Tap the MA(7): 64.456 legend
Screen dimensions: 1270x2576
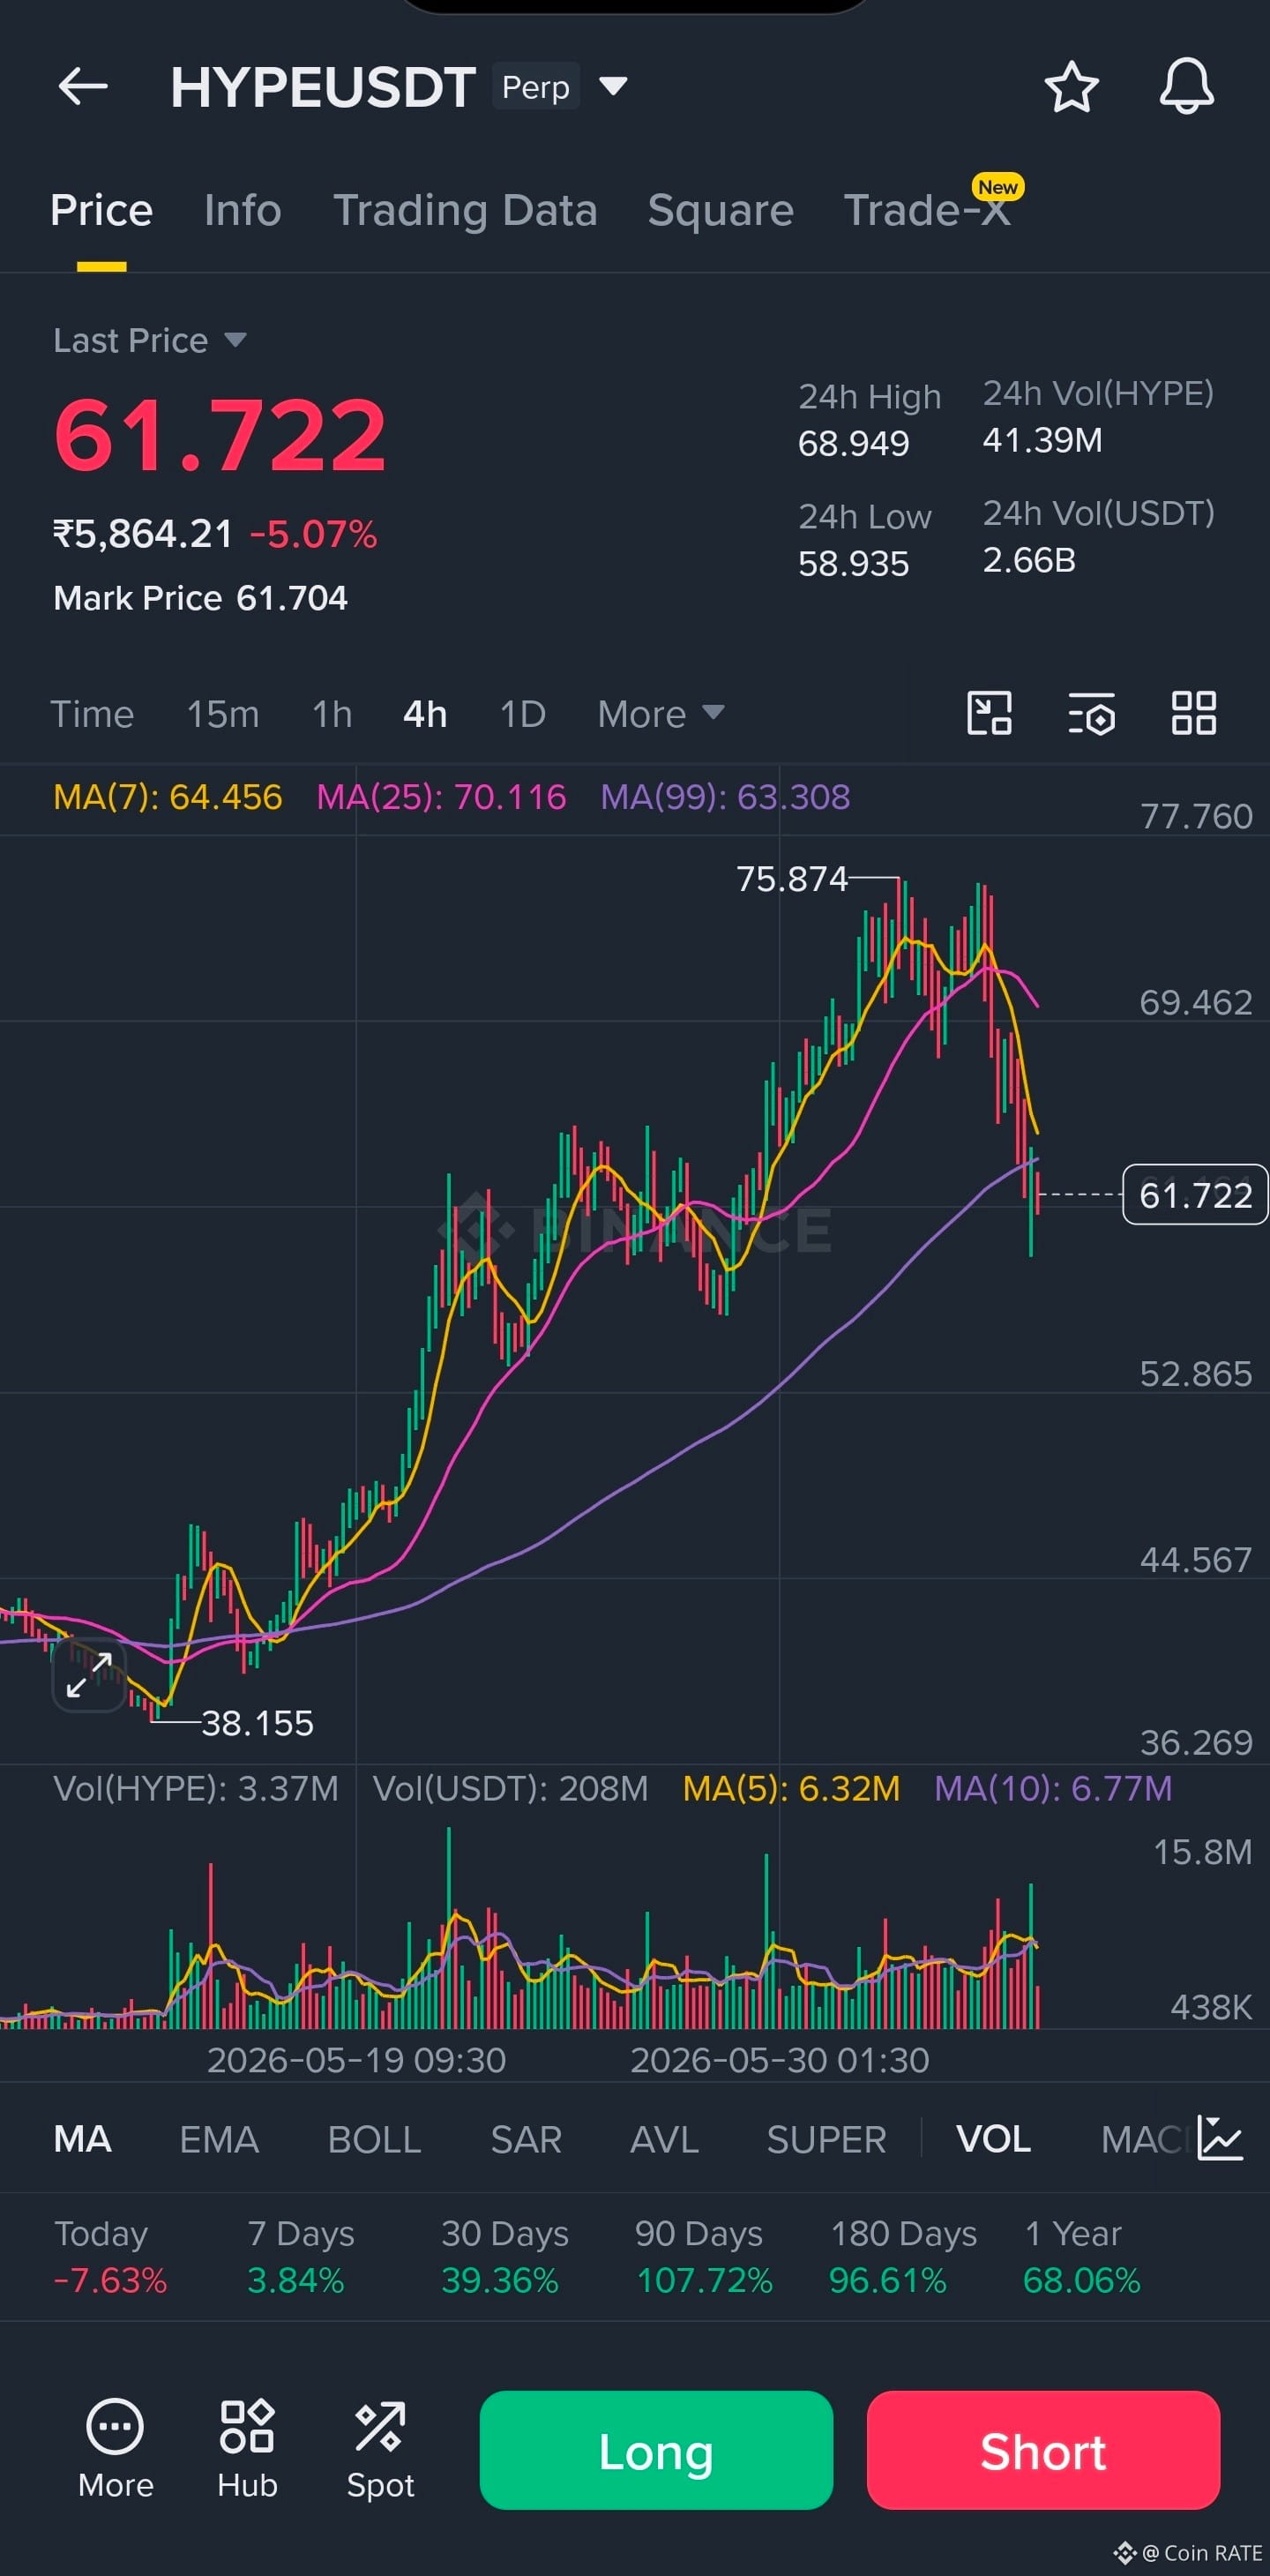tap(167, 797)
